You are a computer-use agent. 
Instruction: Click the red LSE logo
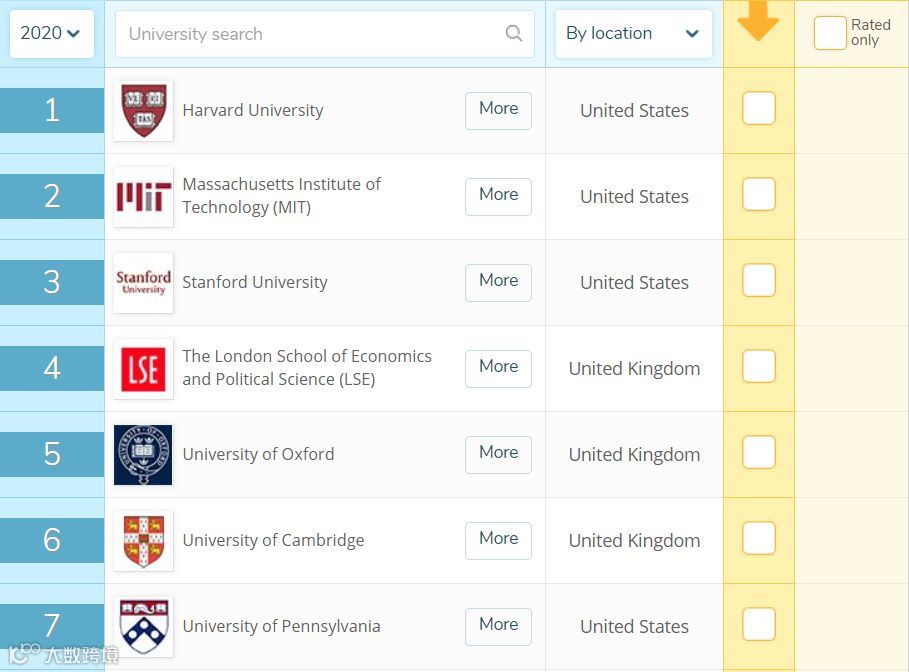tap(143, 368)
